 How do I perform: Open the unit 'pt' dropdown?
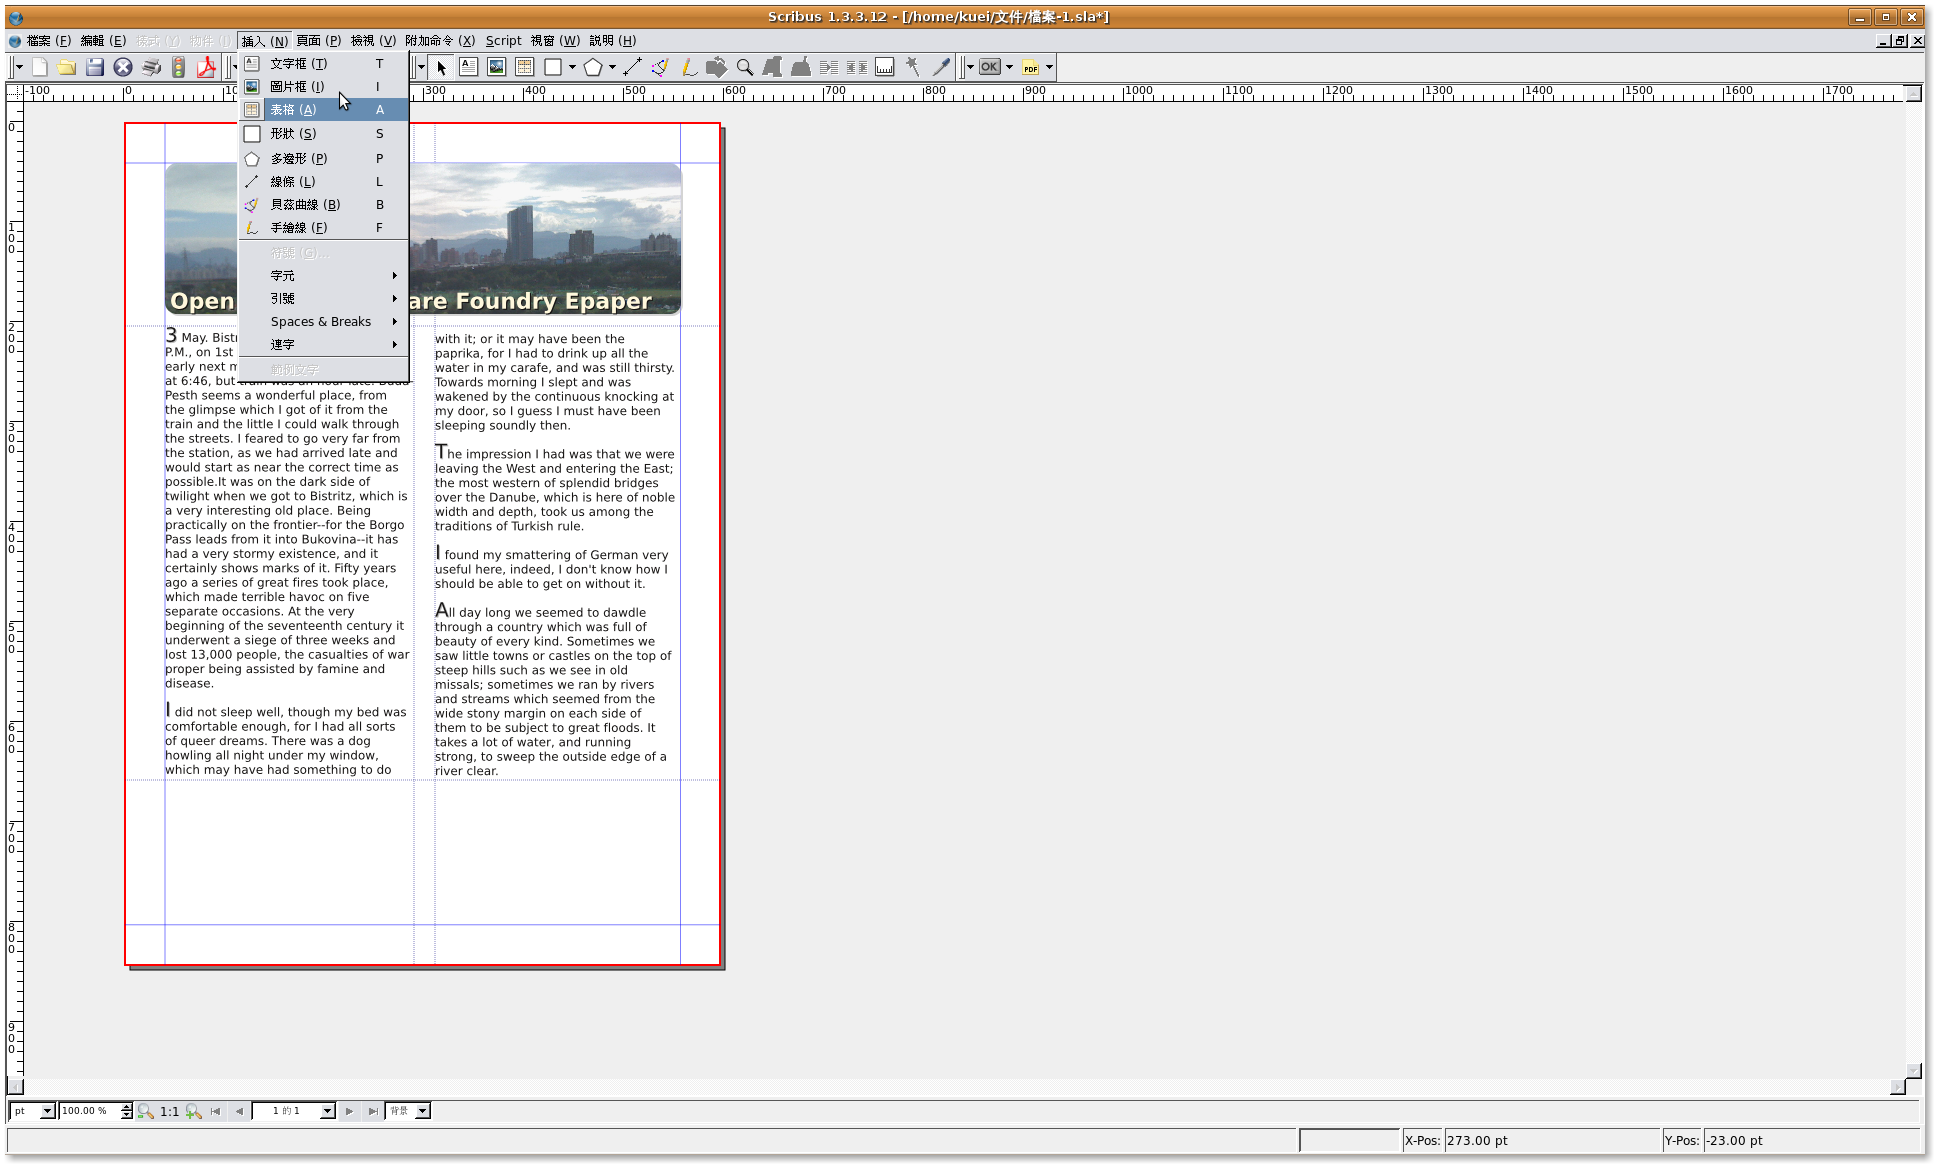click(46, 1111)
